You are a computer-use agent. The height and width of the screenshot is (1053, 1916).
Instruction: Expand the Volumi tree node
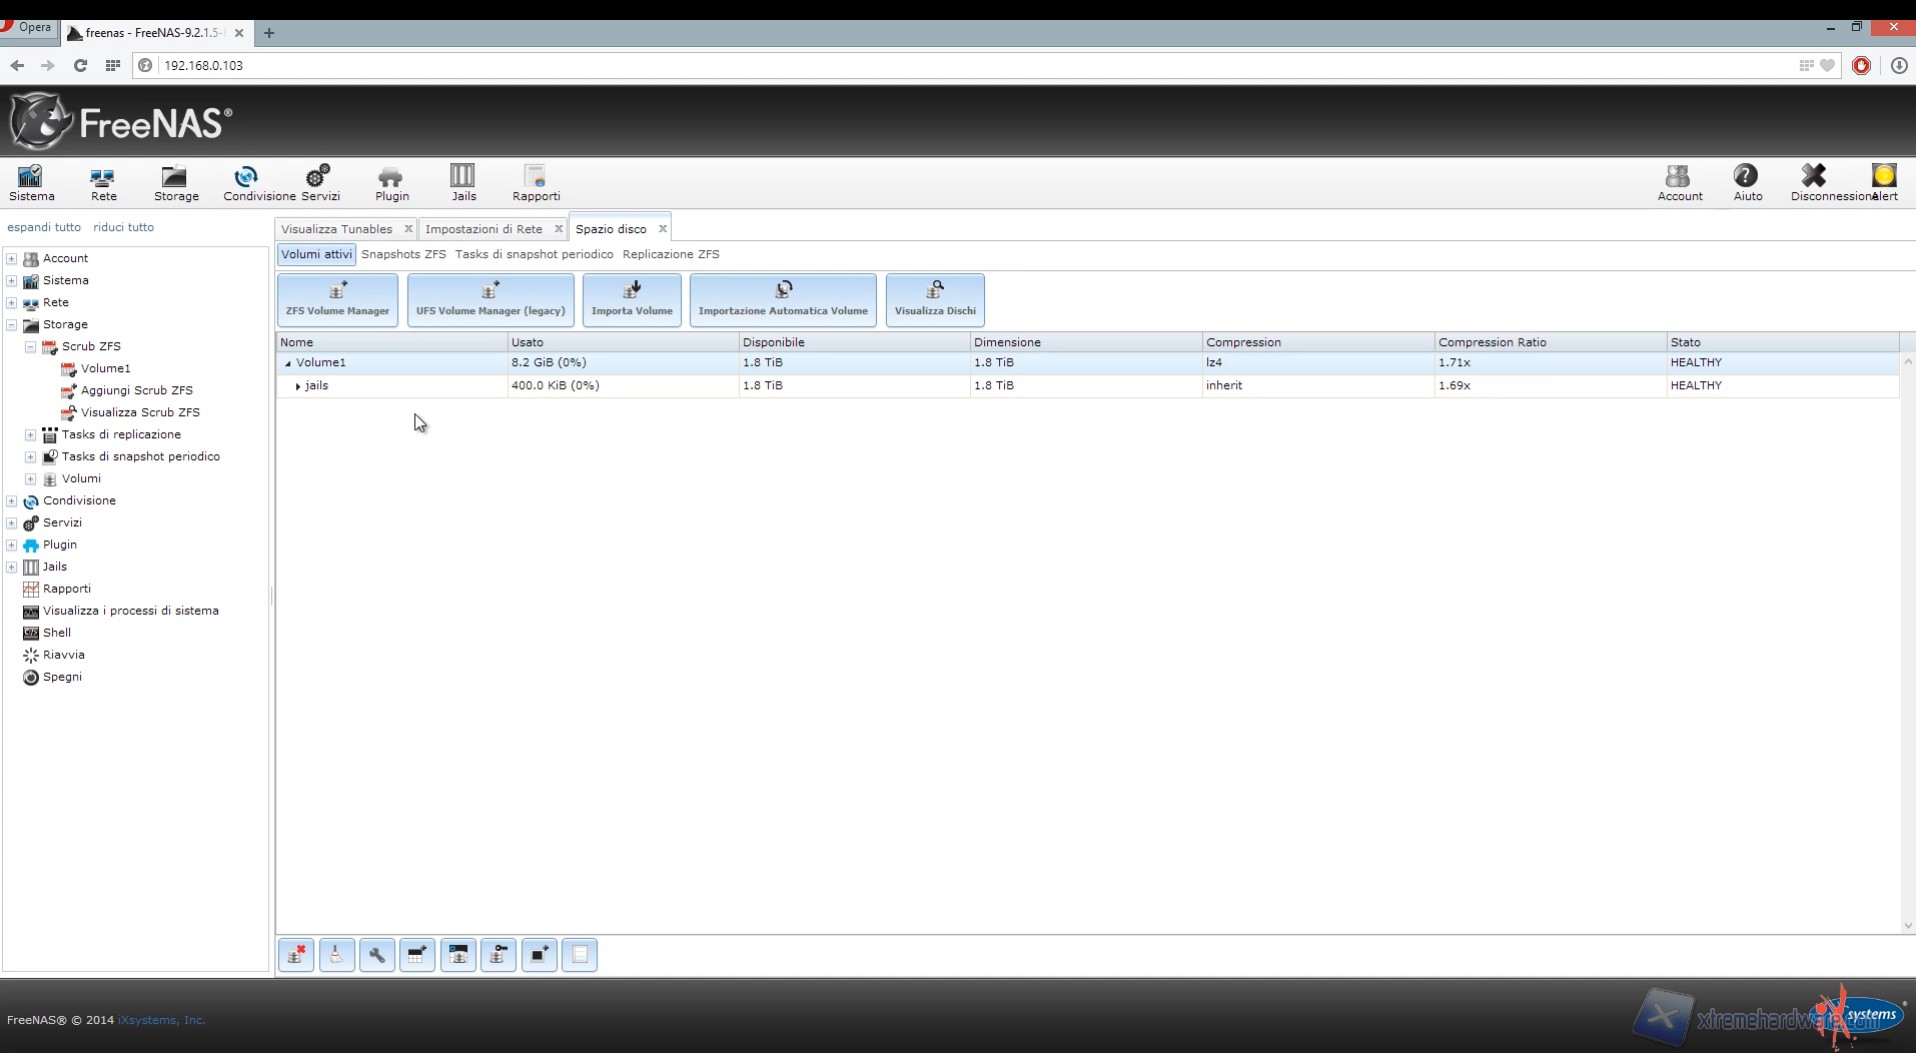(31, 479)
